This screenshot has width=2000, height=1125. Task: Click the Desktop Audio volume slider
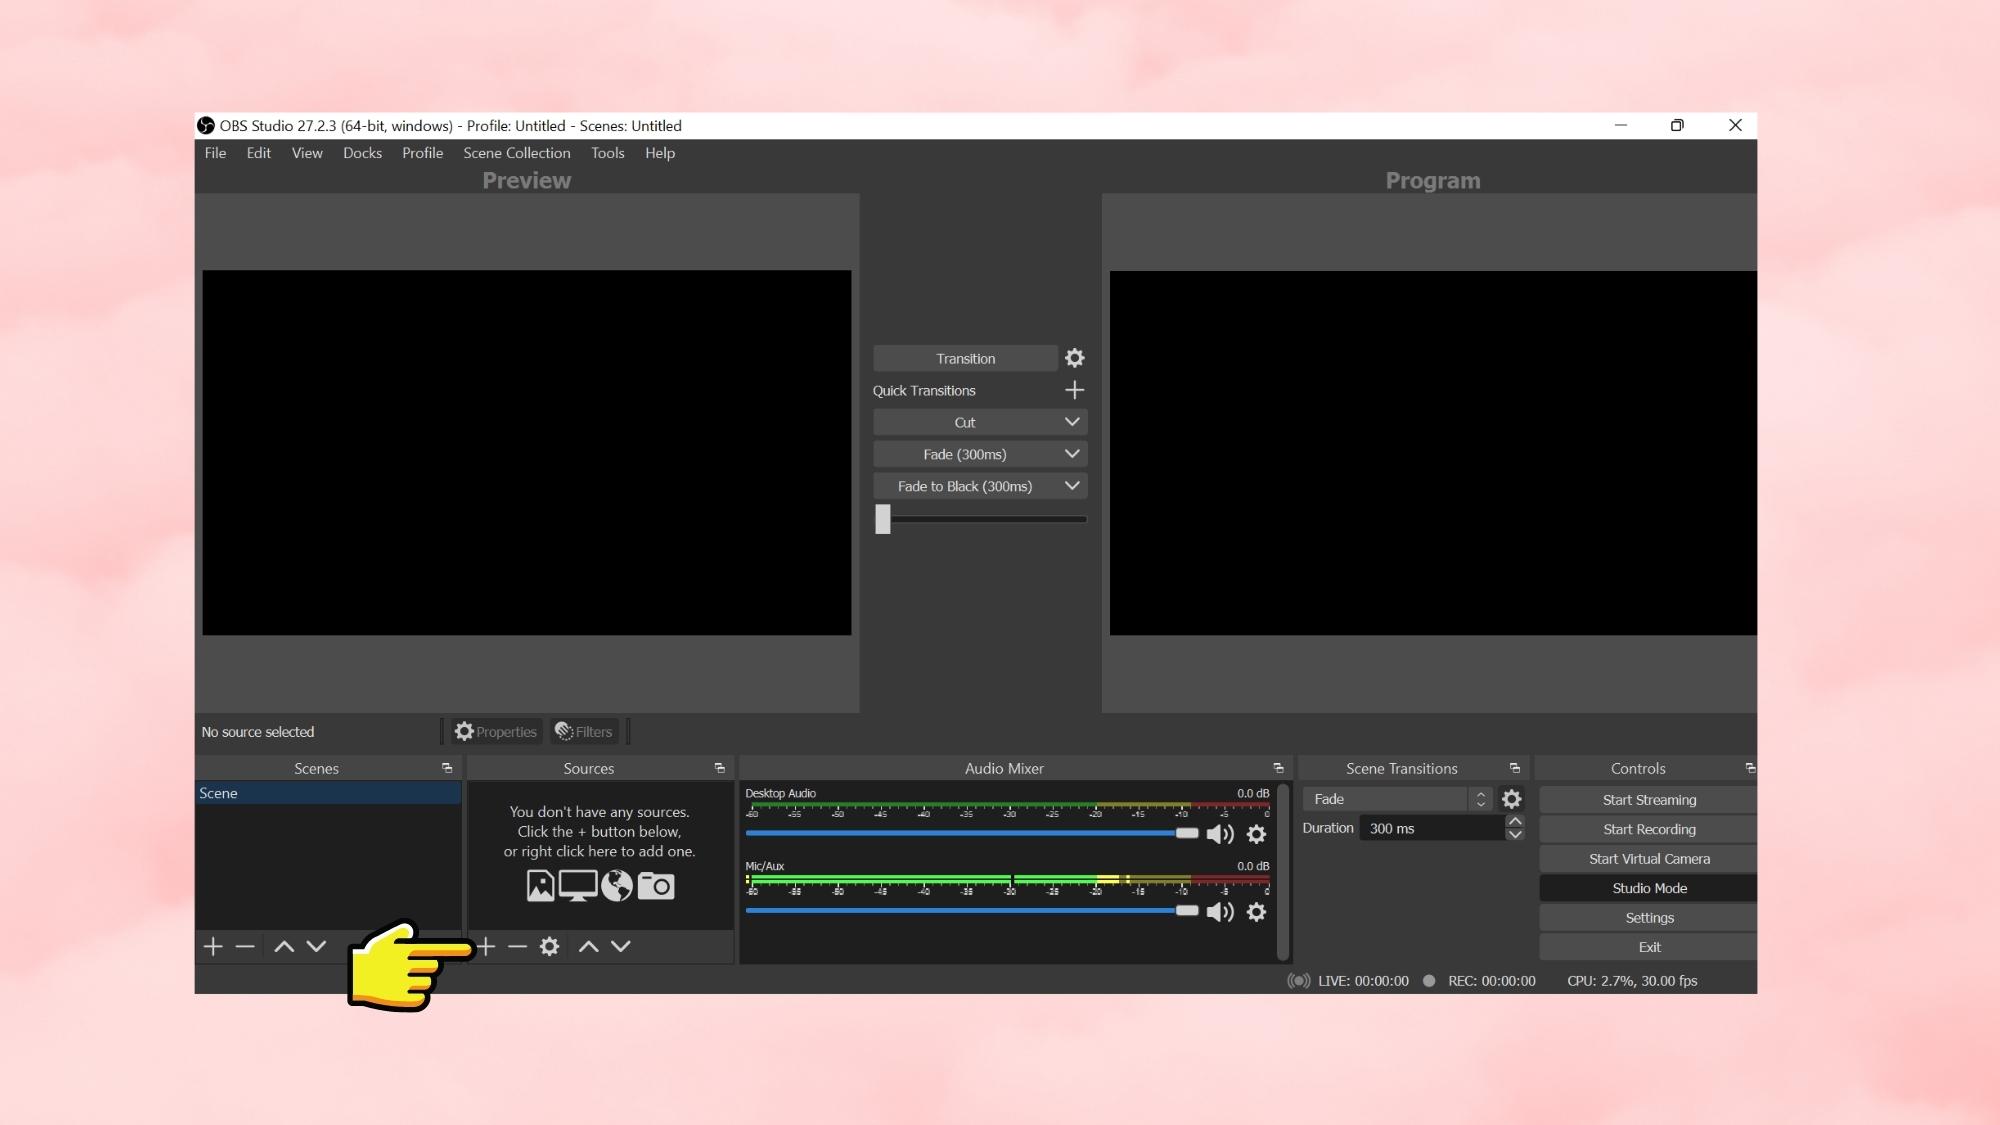pos(971,833)
